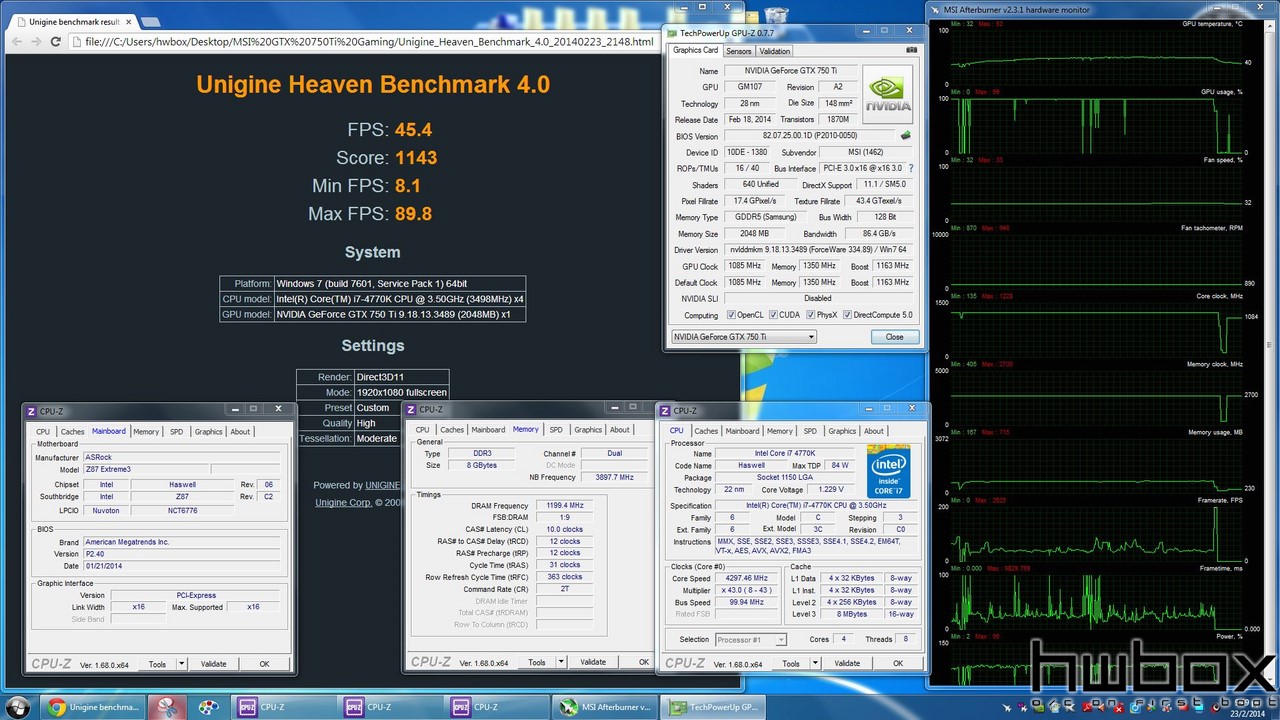Click the MSI Afterburner monitor window icon

tap(935, 10)
